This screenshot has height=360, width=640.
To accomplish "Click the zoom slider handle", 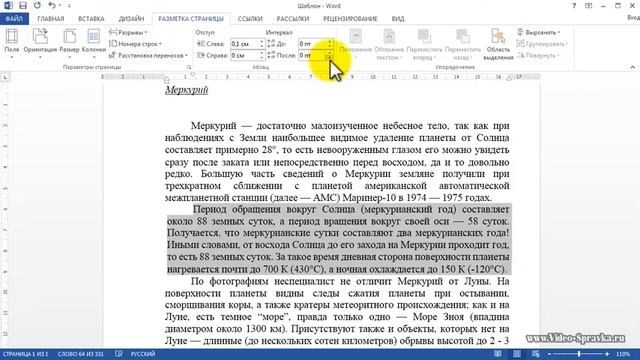I will tap(579, 354).
